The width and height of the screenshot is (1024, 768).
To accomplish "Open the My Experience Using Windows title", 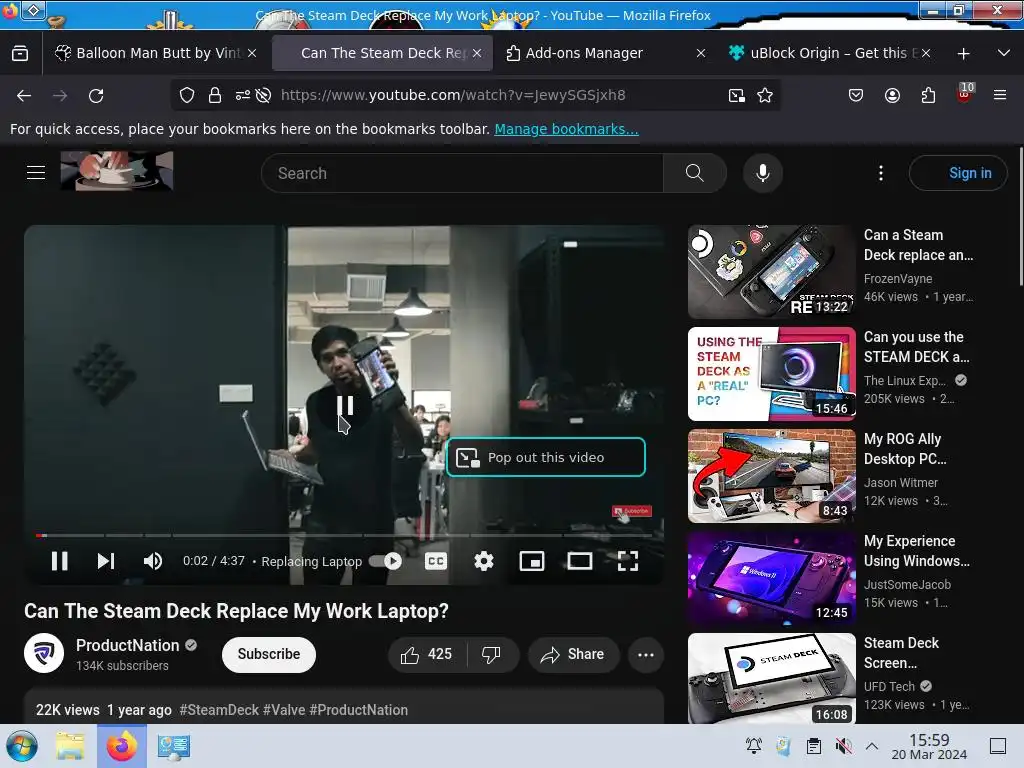I will coord(917,551).
